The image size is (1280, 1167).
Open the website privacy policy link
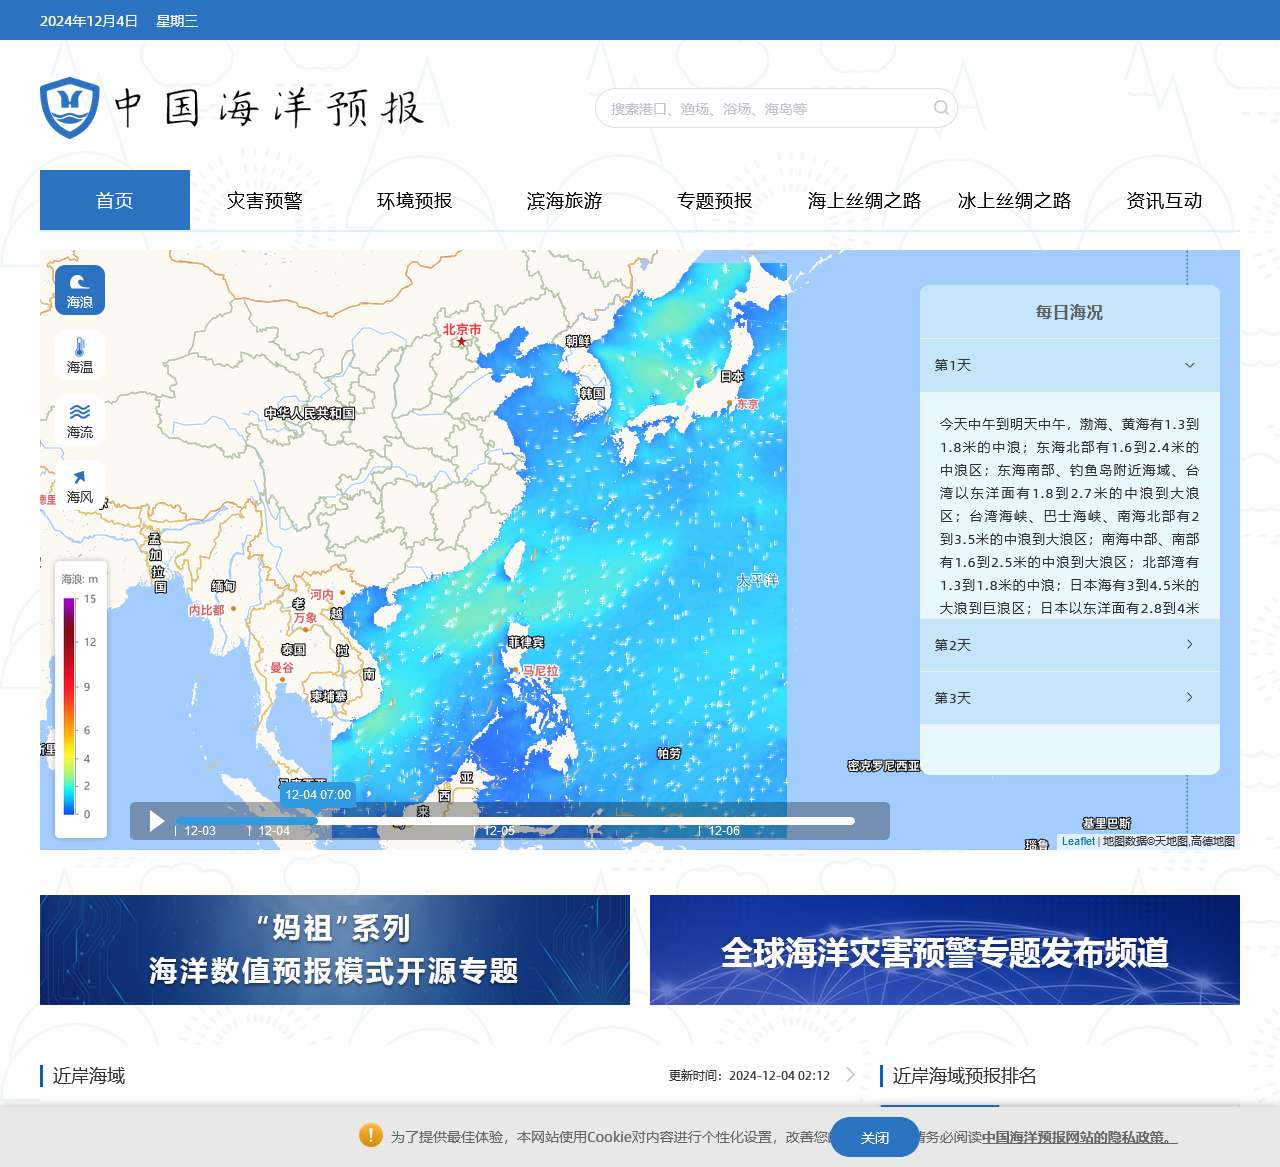pyautogui.click(x=1078, y=1137)
